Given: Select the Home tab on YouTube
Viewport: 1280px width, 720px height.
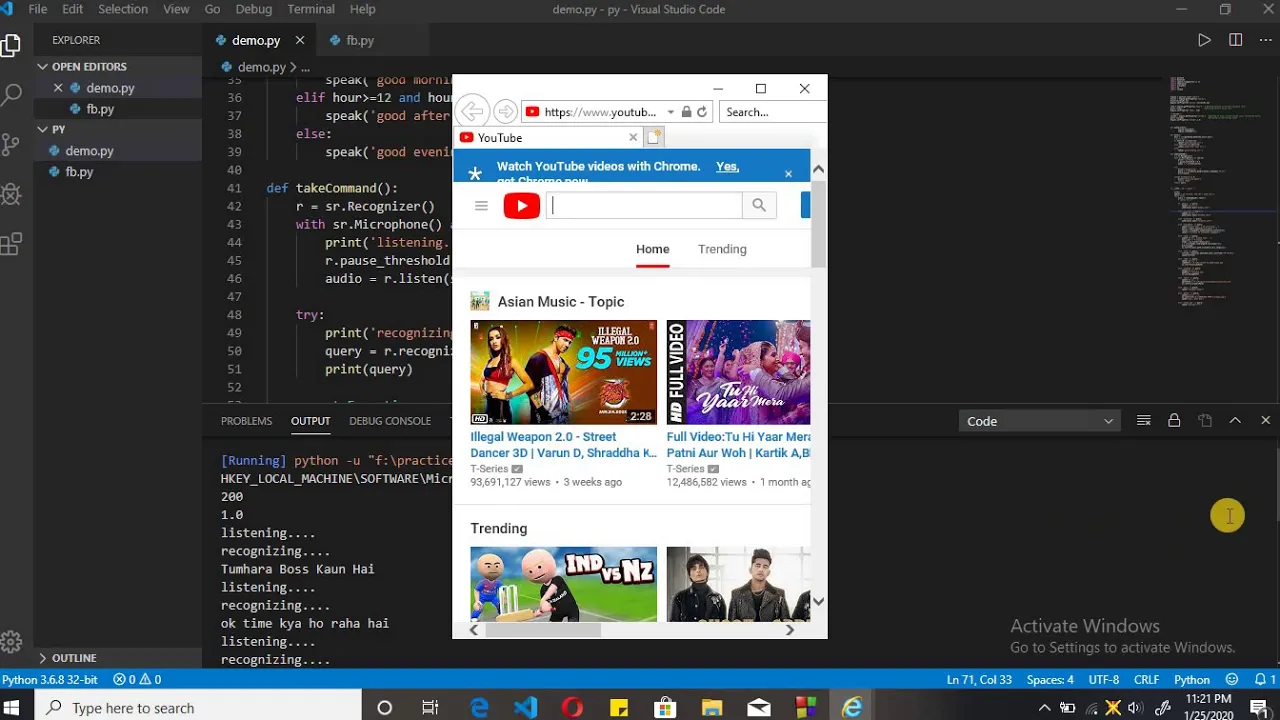Looking at the screenshot, I should [652, 249].
